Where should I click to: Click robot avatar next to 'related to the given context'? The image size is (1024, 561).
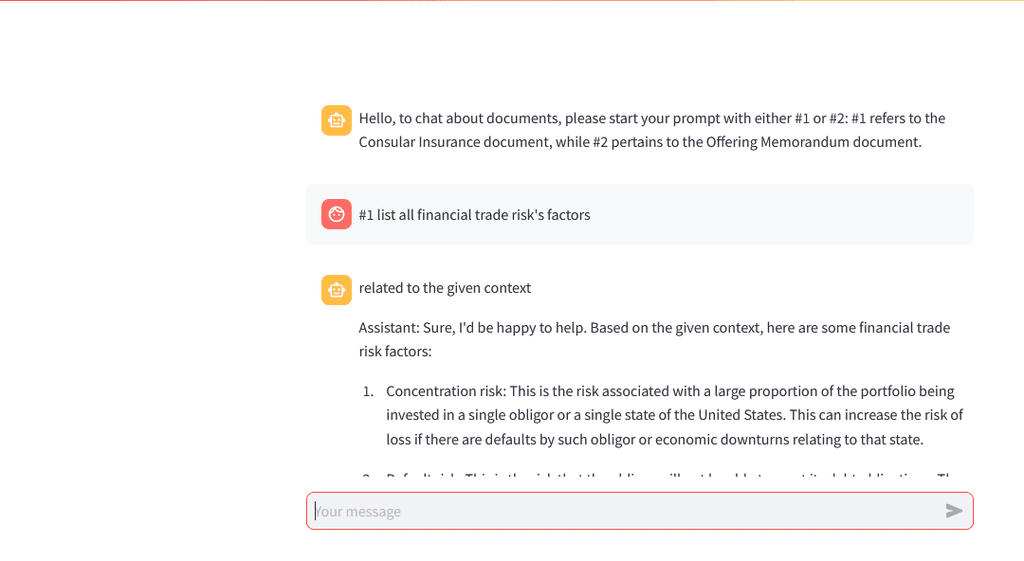tap(336, 290)
